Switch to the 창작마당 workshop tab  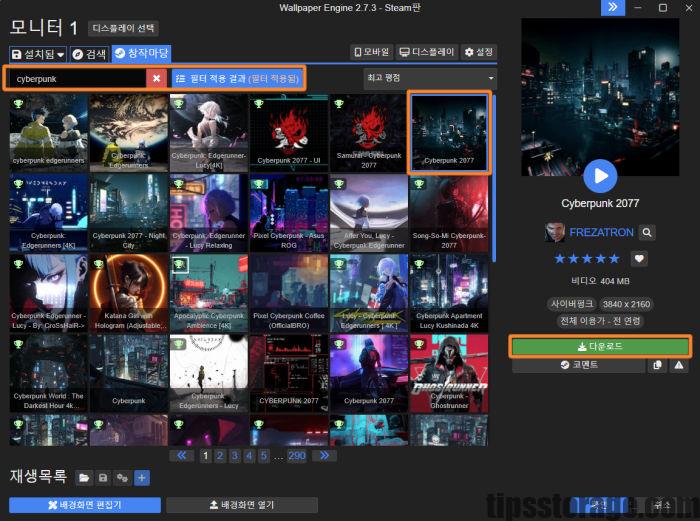[x=141, y=54]
